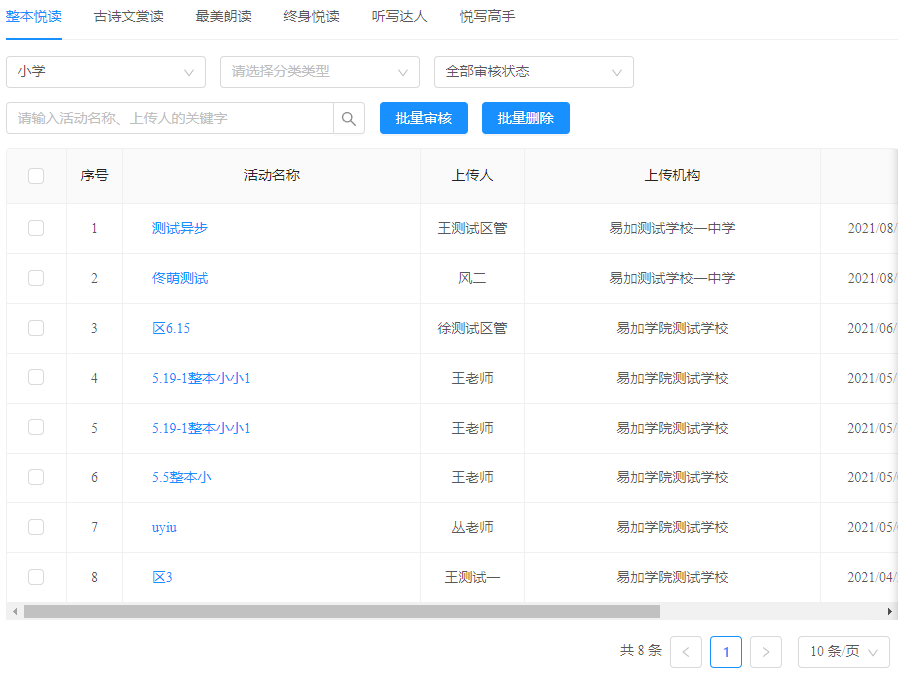Click the 批量审核 button
Image resolution: width=903 pixels, height=677 pixels.
424,118
